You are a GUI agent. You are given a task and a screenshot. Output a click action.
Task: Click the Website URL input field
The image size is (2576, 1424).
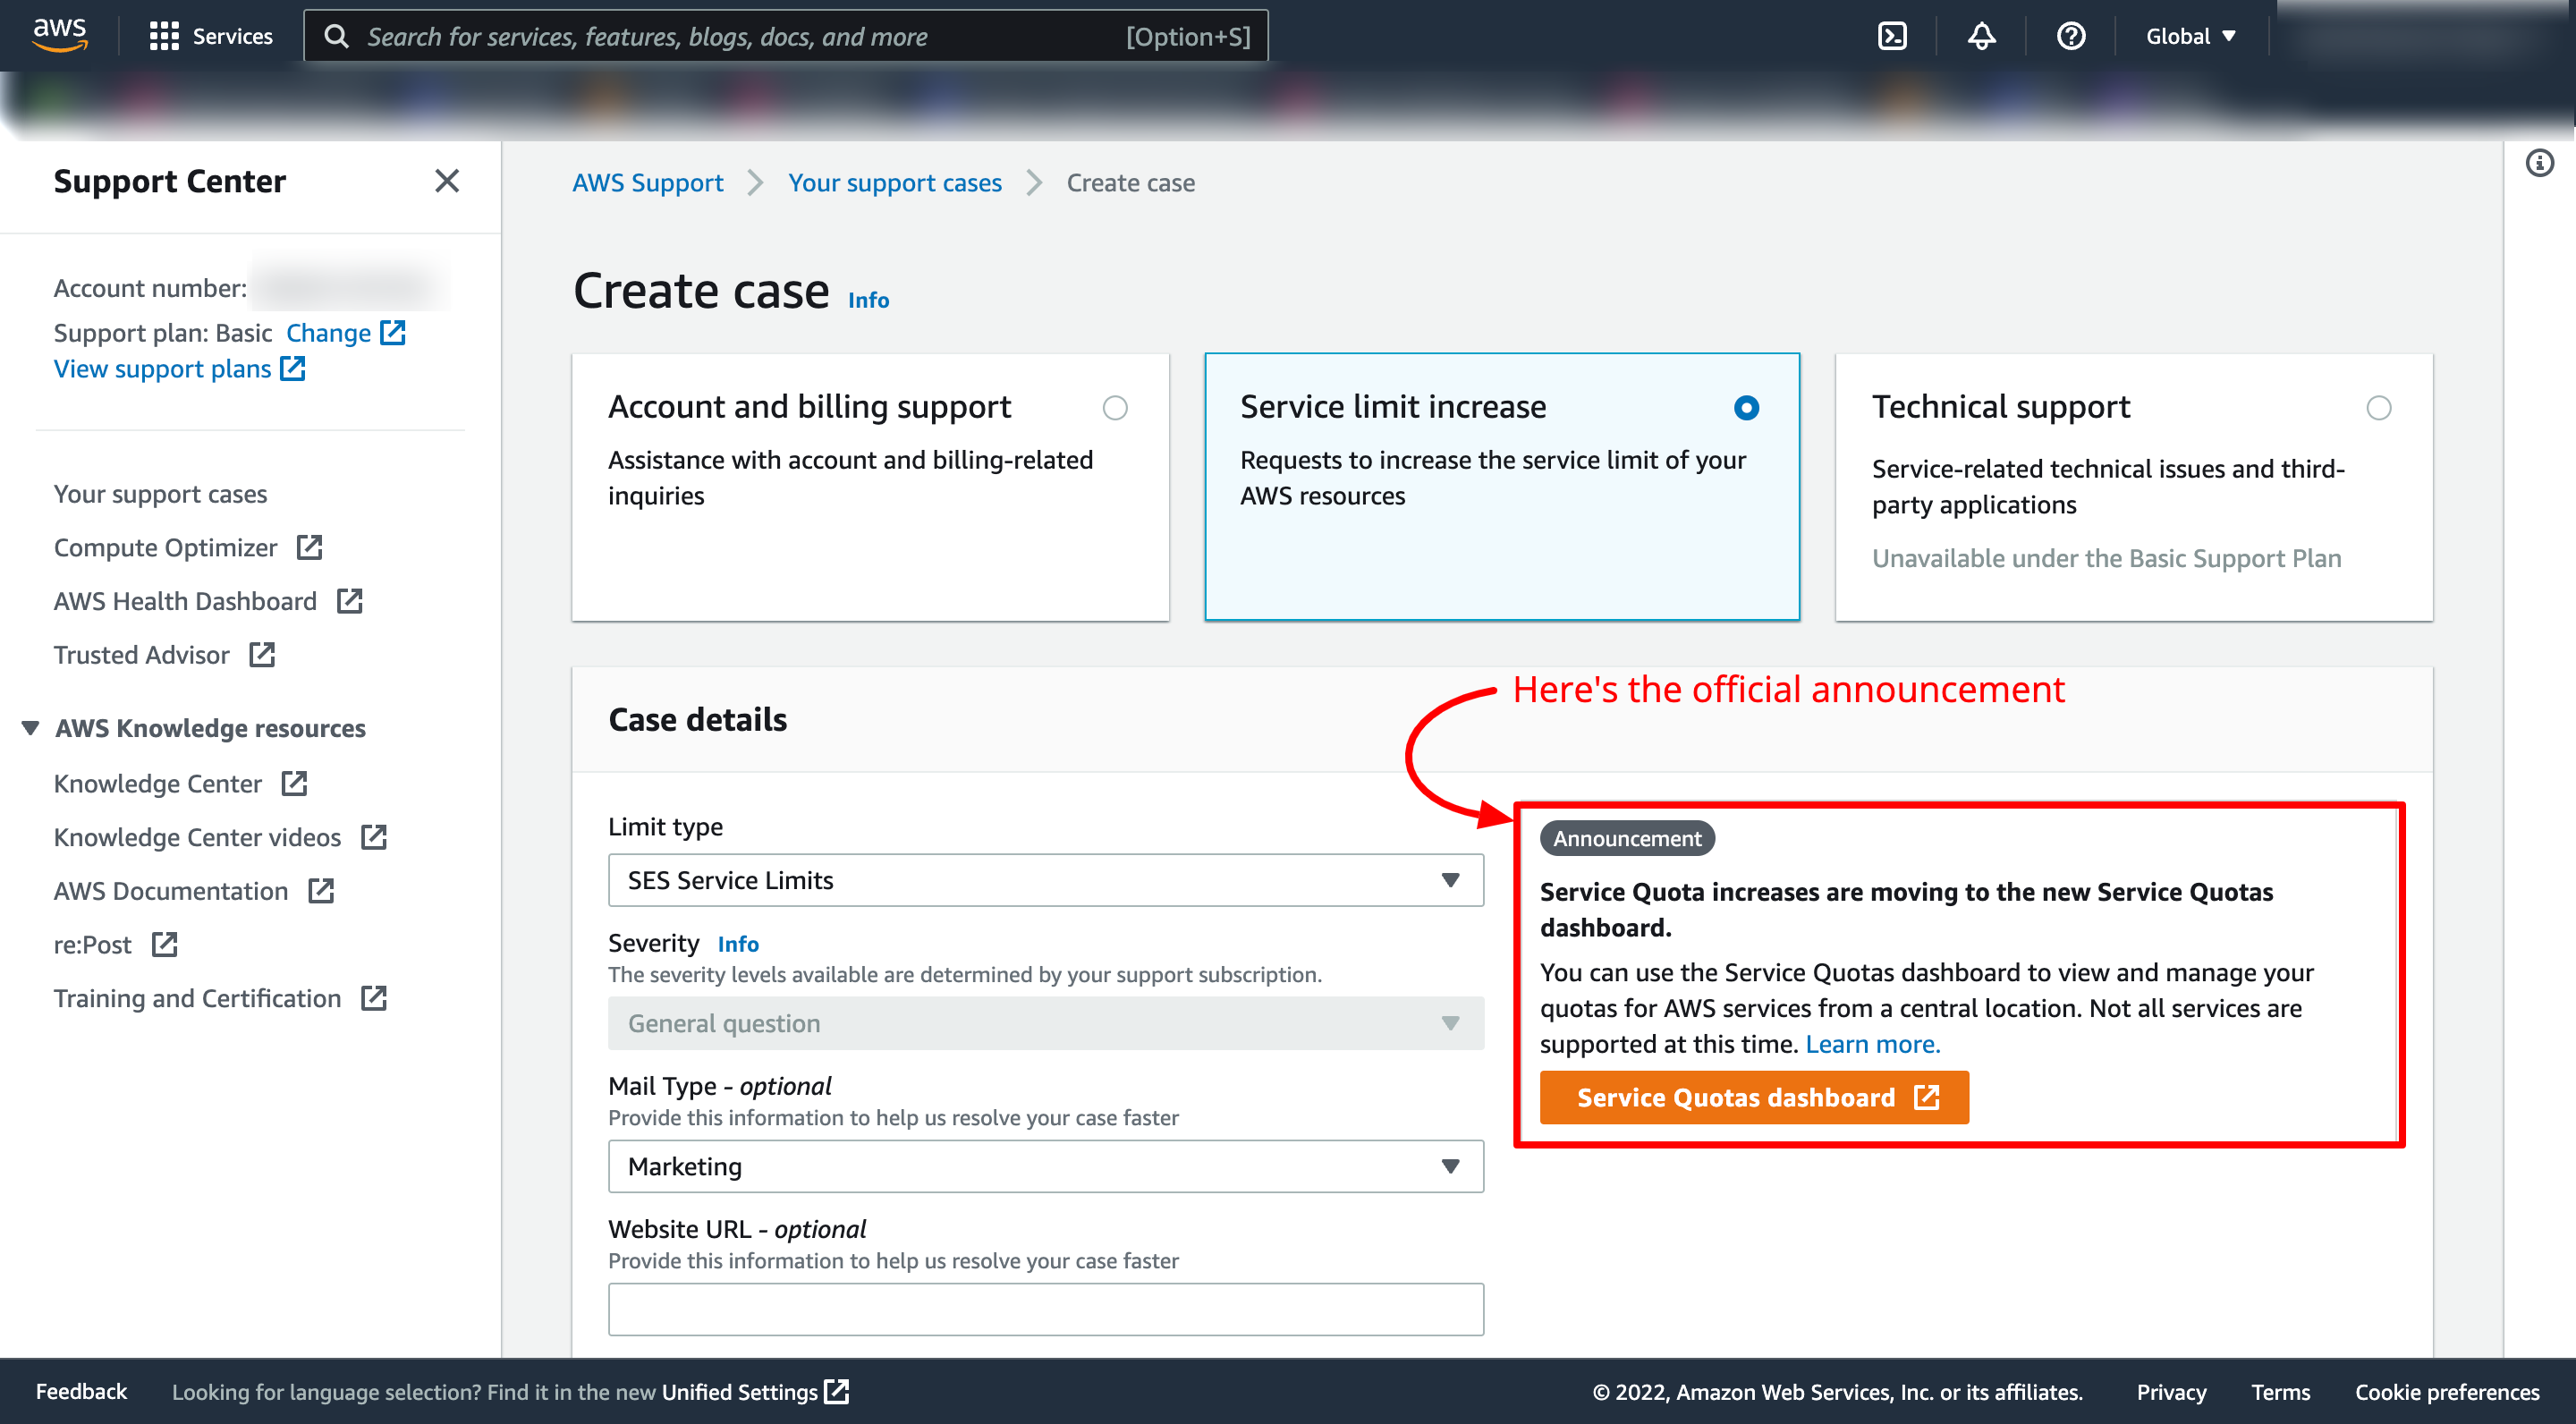(1045, 1309)
